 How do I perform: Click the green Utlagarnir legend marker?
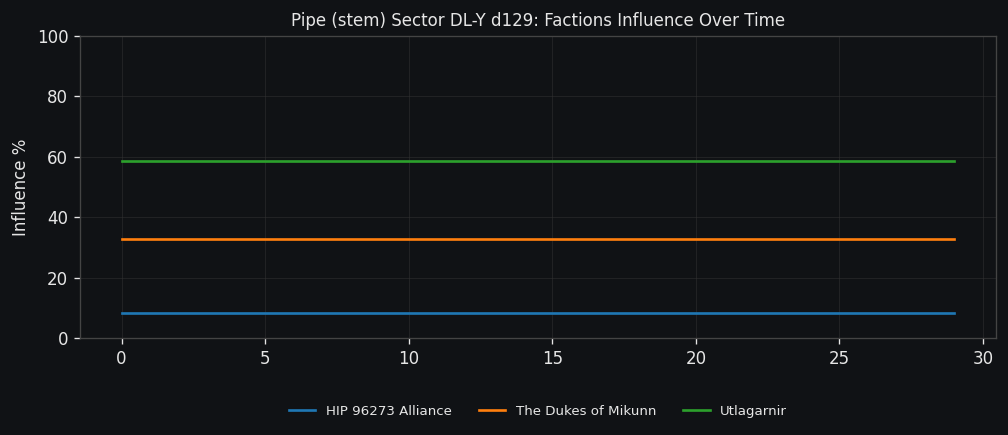(x=696, y=411)
